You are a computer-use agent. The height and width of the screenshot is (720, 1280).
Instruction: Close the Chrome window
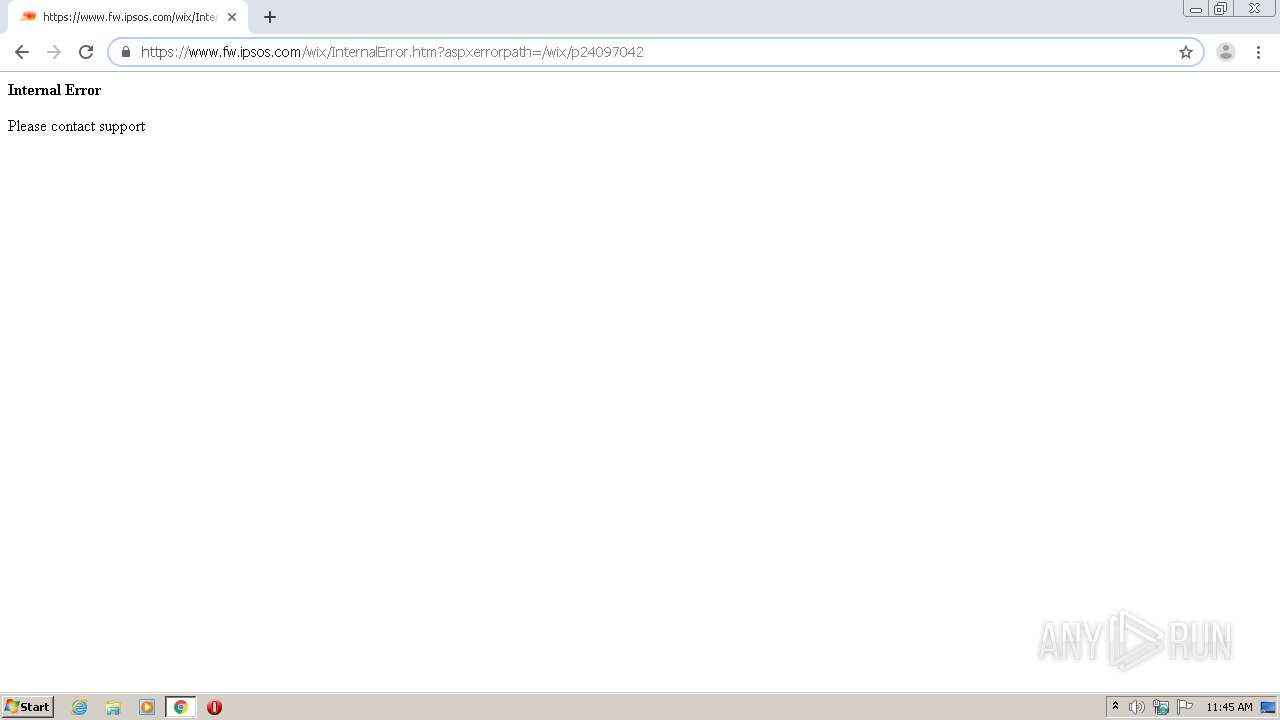click(x=1255, y=9)
